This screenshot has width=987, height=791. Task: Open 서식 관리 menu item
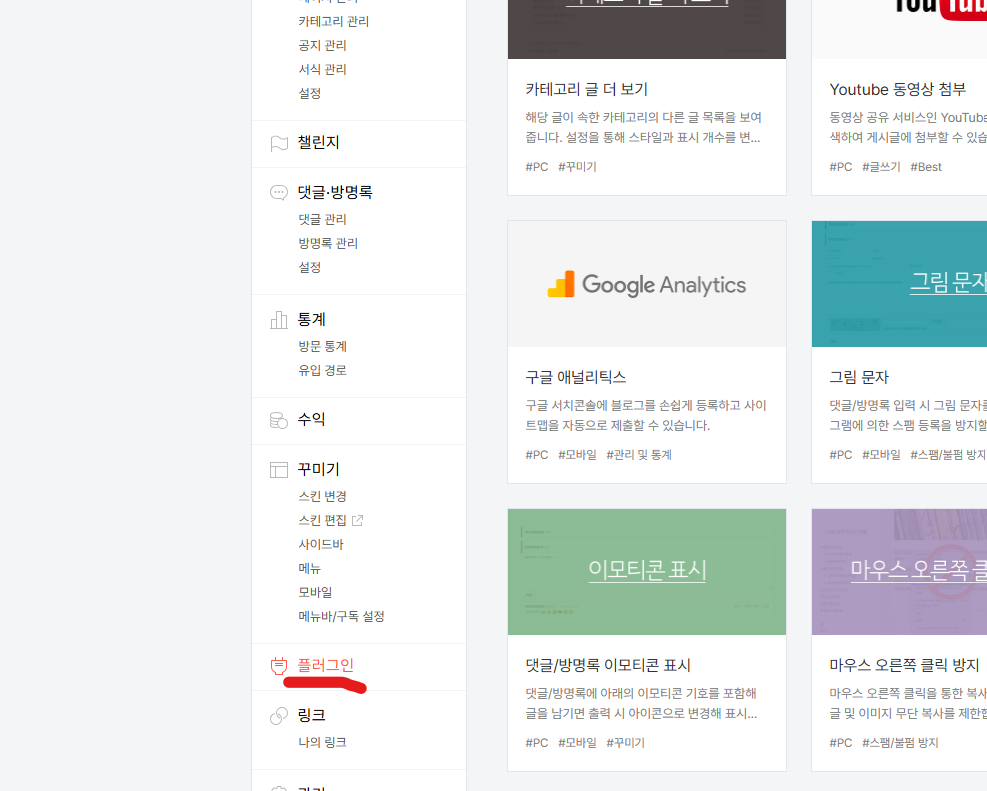(322, 69)
